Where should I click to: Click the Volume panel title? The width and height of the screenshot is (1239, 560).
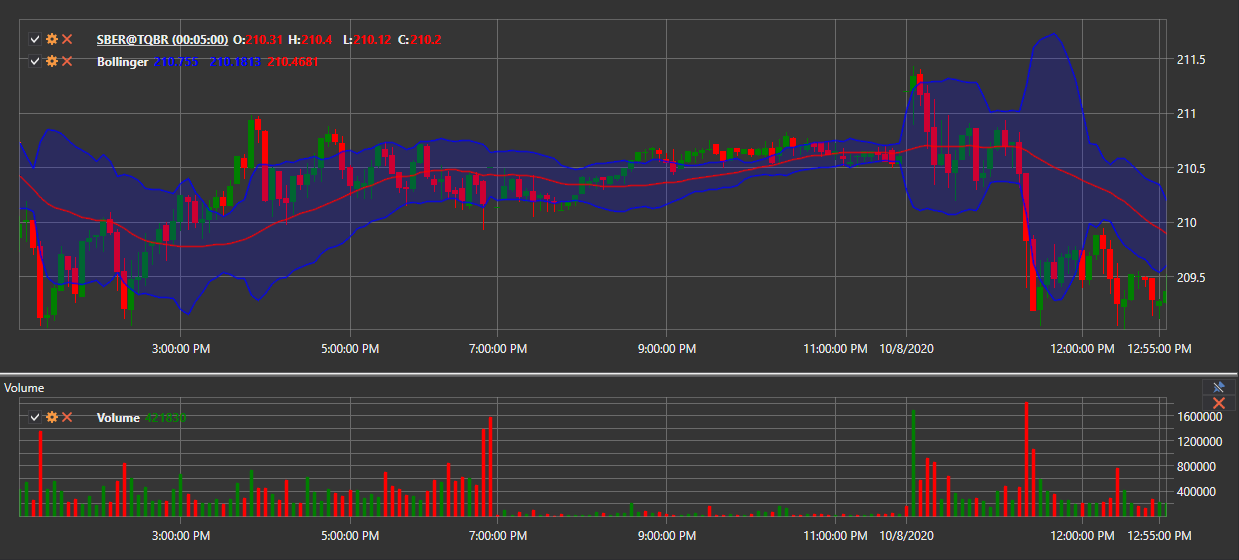tap(24, 387)
